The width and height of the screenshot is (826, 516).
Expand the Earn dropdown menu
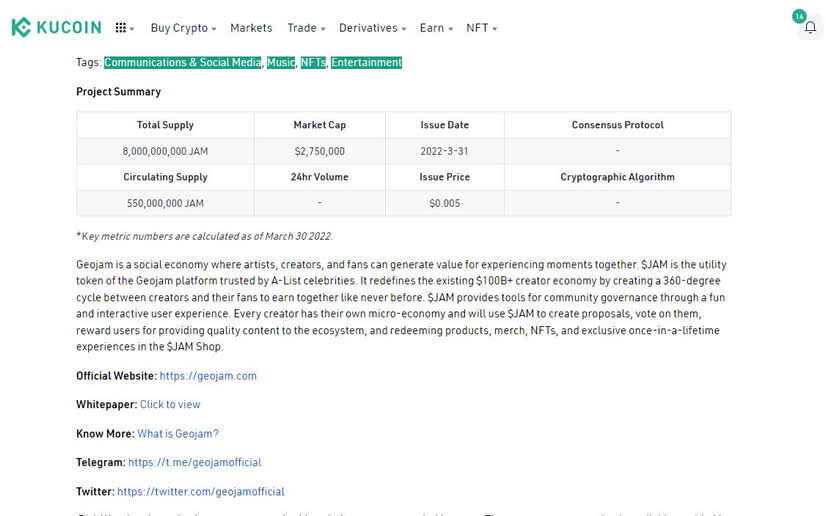[x=436, y=28]
